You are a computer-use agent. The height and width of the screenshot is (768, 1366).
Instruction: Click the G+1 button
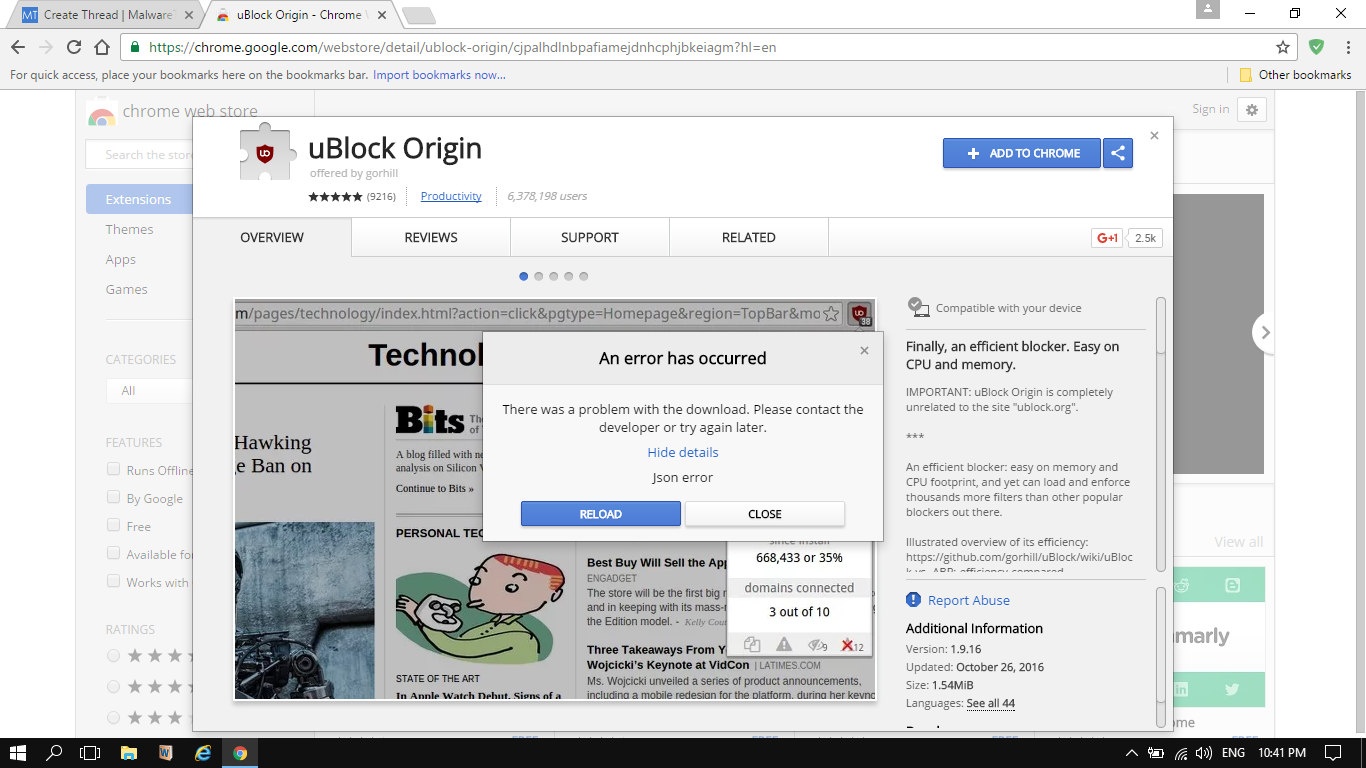coord(1107,238)
